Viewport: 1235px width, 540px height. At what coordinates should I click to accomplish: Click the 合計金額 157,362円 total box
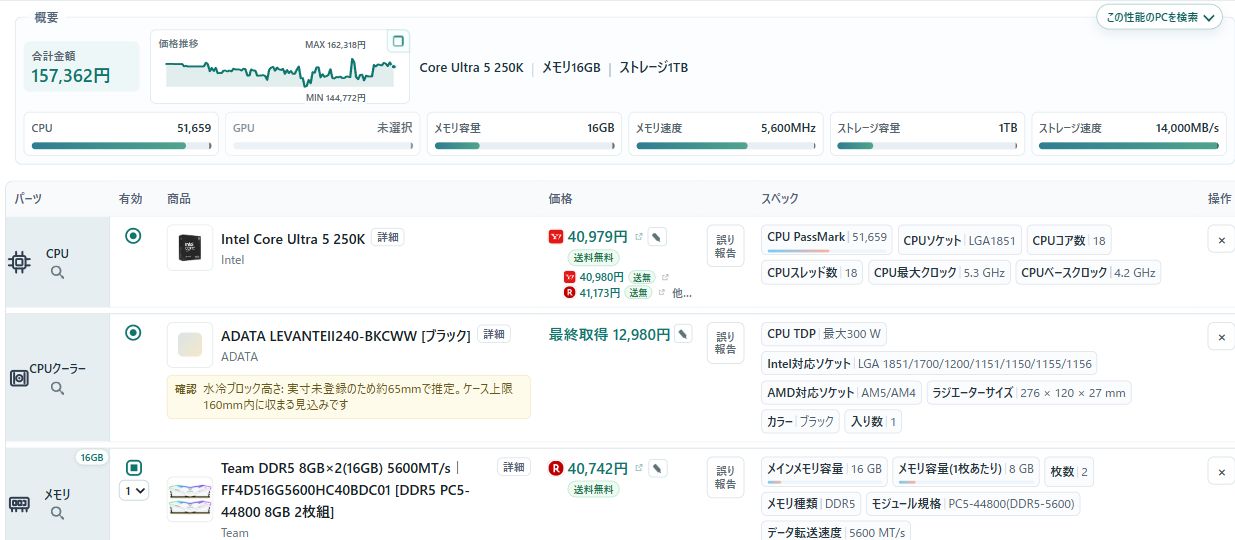tap(82, 66)
